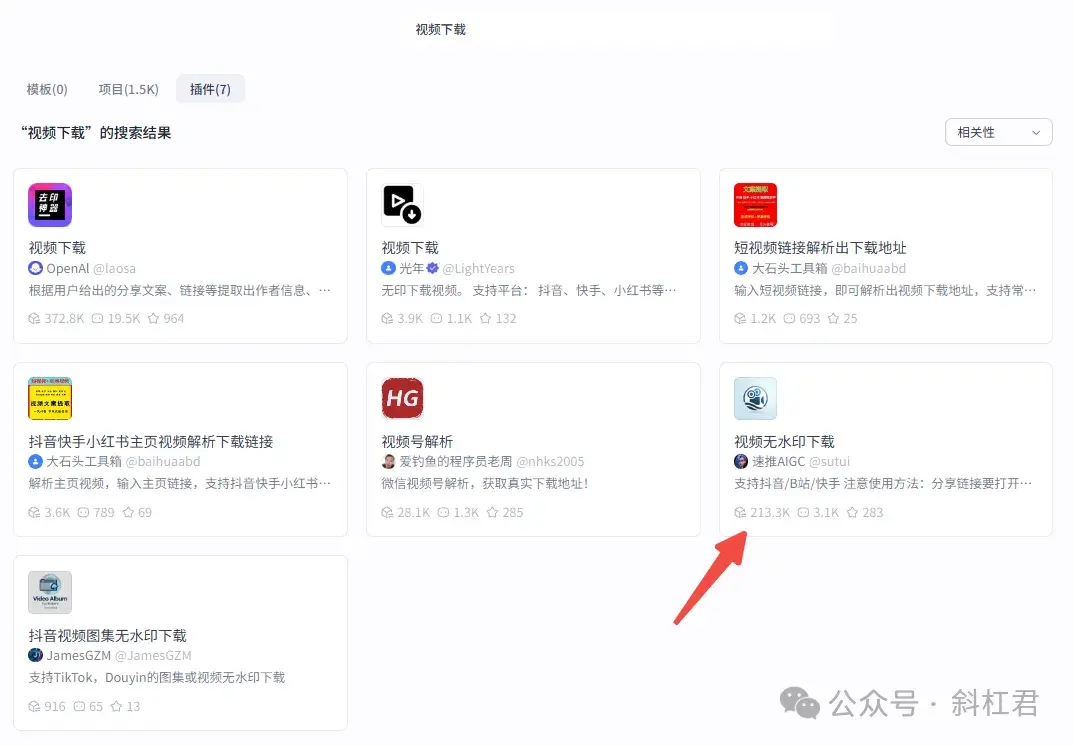Click the 速推AIGC author avatar
The width and height of the screenshot is (1073, 746).
click(741, 461)
